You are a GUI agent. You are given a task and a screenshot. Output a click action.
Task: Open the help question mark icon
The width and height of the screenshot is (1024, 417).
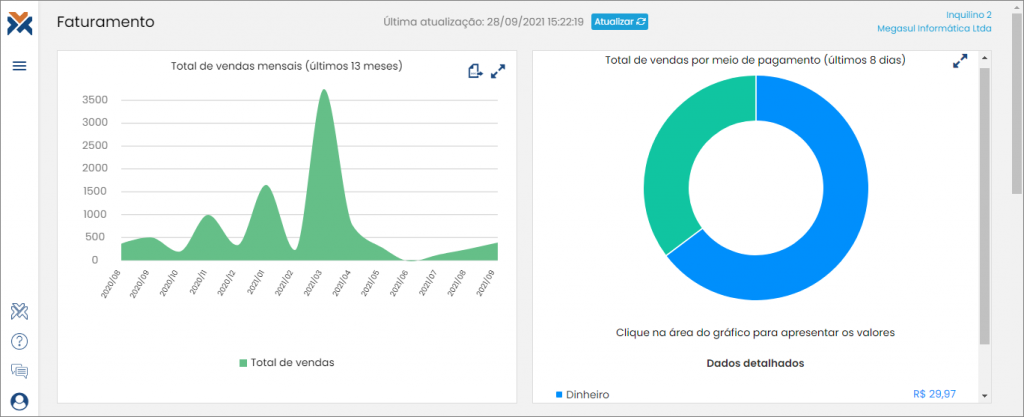tap(19, 341)
